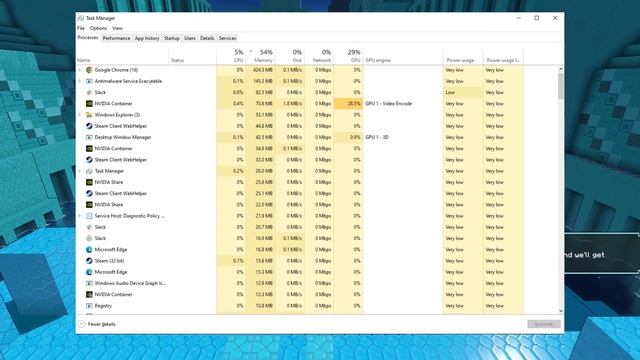Click the scrollbar up arrow
Image resolution: width=640 pixels, height=360 pixels.
(x=560, y=69)
